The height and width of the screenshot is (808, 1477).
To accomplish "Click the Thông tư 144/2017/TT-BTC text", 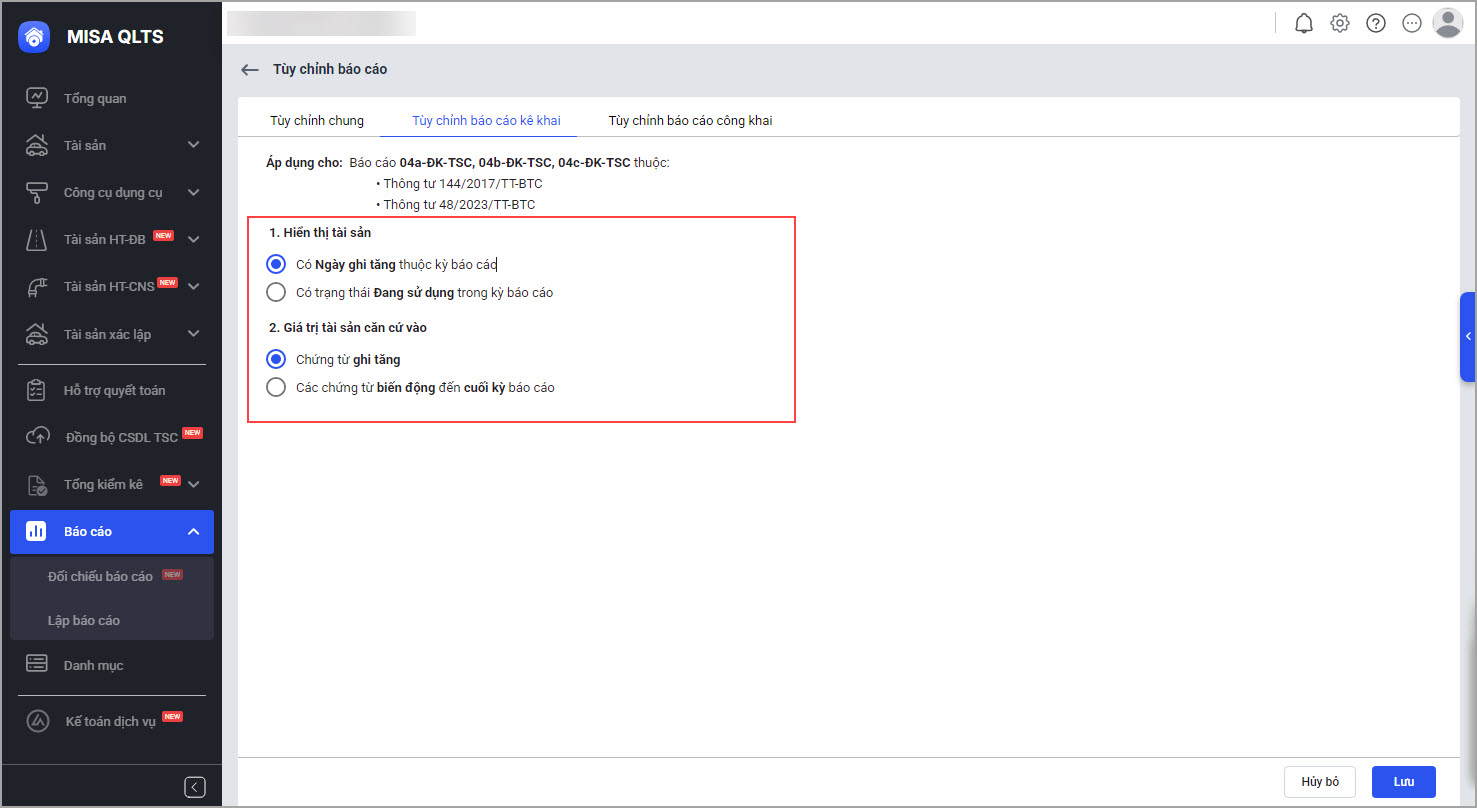I will pos(463,184).
